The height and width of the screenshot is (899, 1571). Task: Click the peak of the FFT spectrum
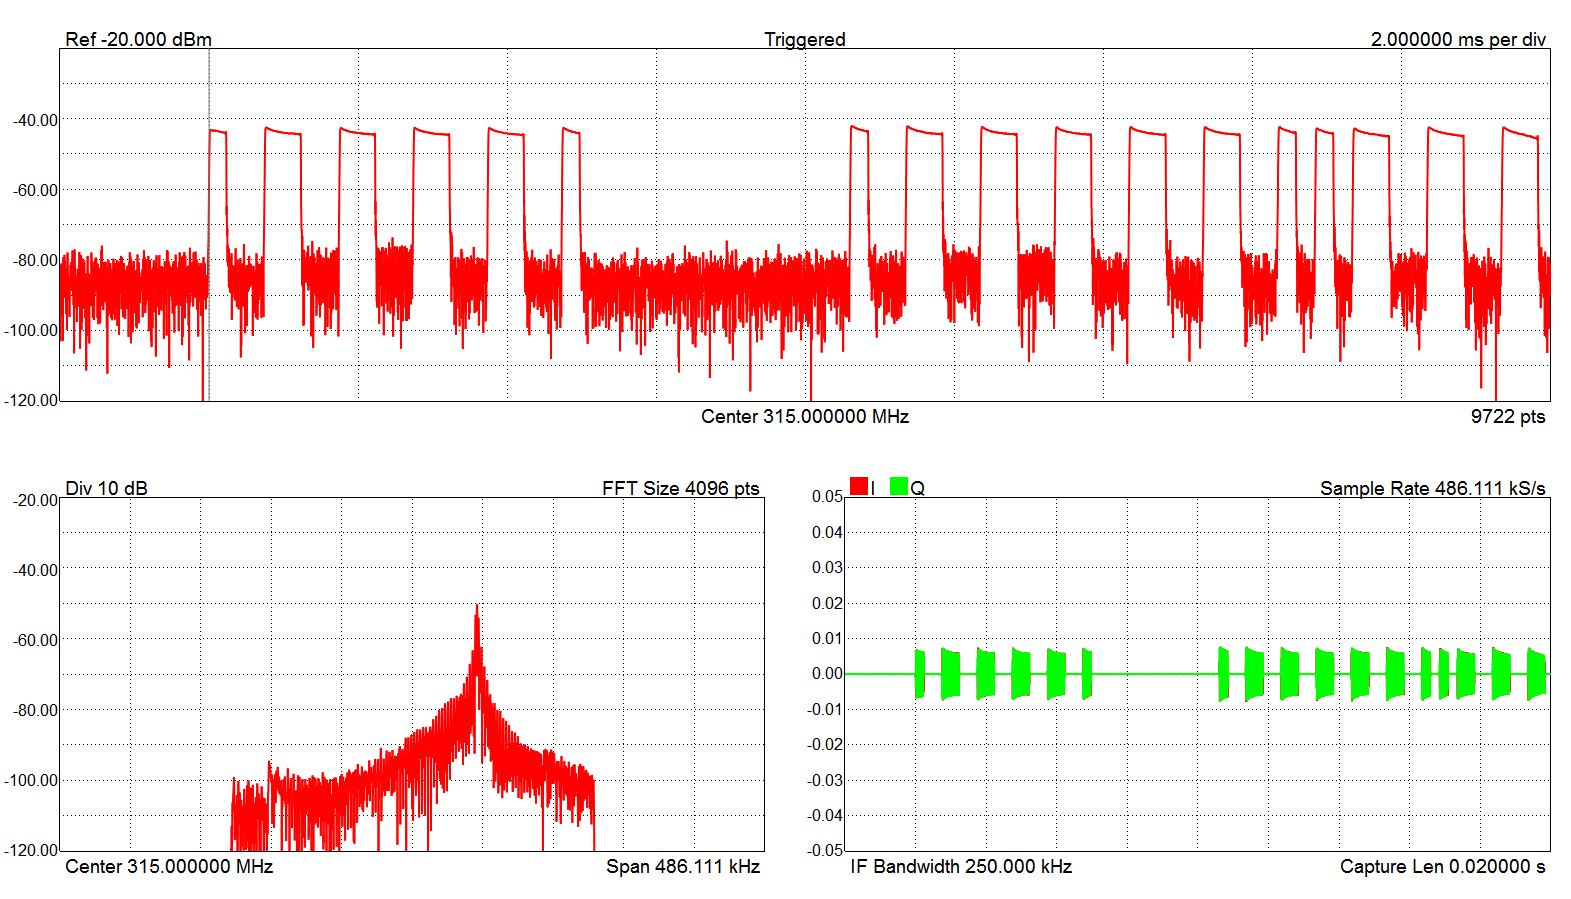pos(477,607)
